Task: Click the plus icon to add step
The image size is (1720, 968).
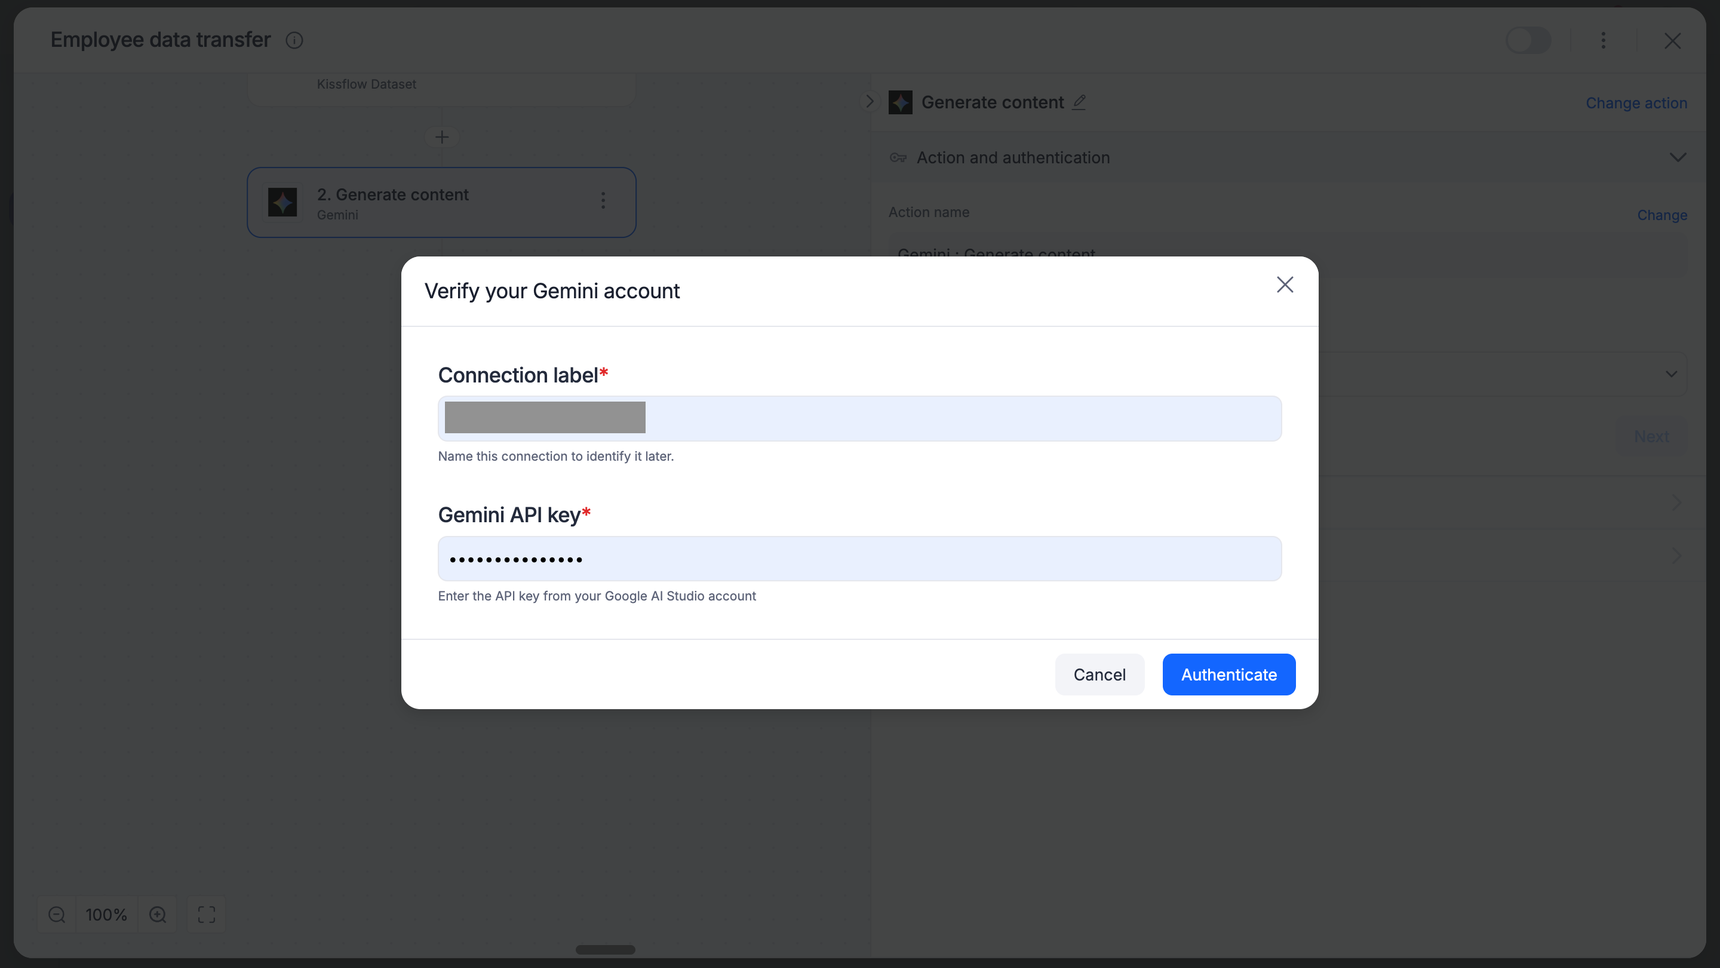Action: pos(442,137)
